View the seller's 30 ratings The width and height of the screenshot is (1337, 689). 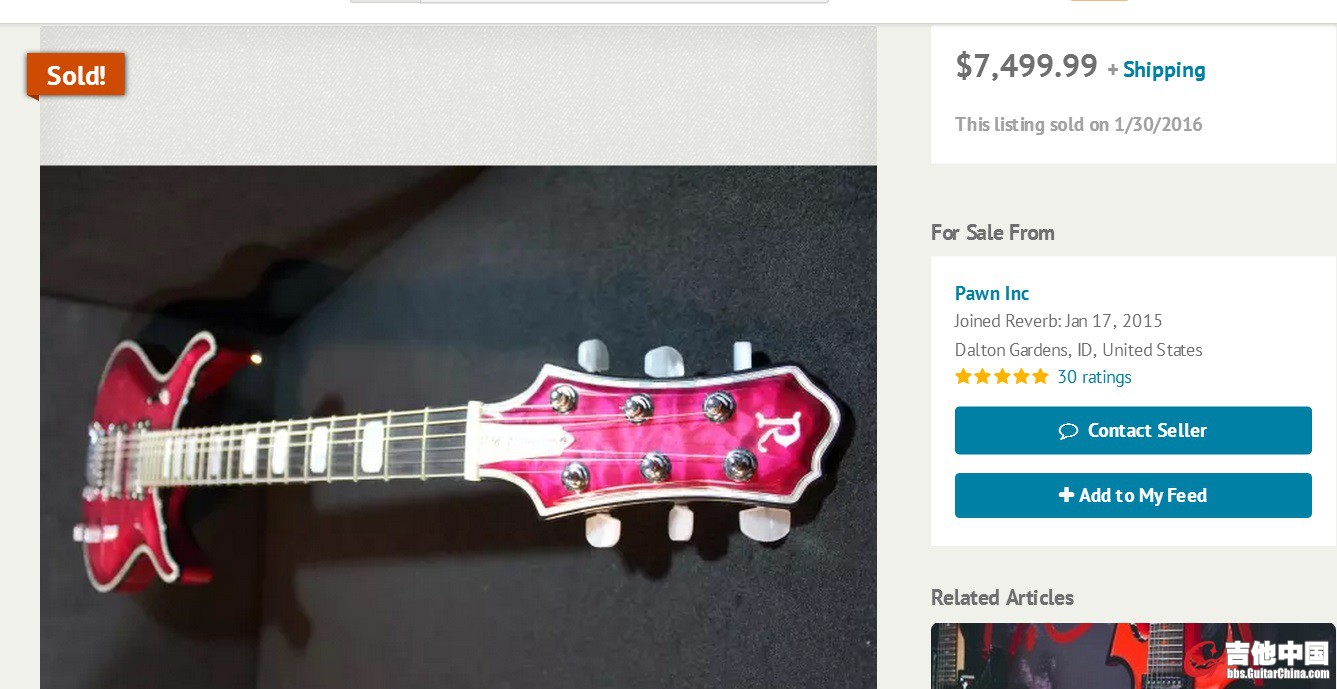(1094, 377)
